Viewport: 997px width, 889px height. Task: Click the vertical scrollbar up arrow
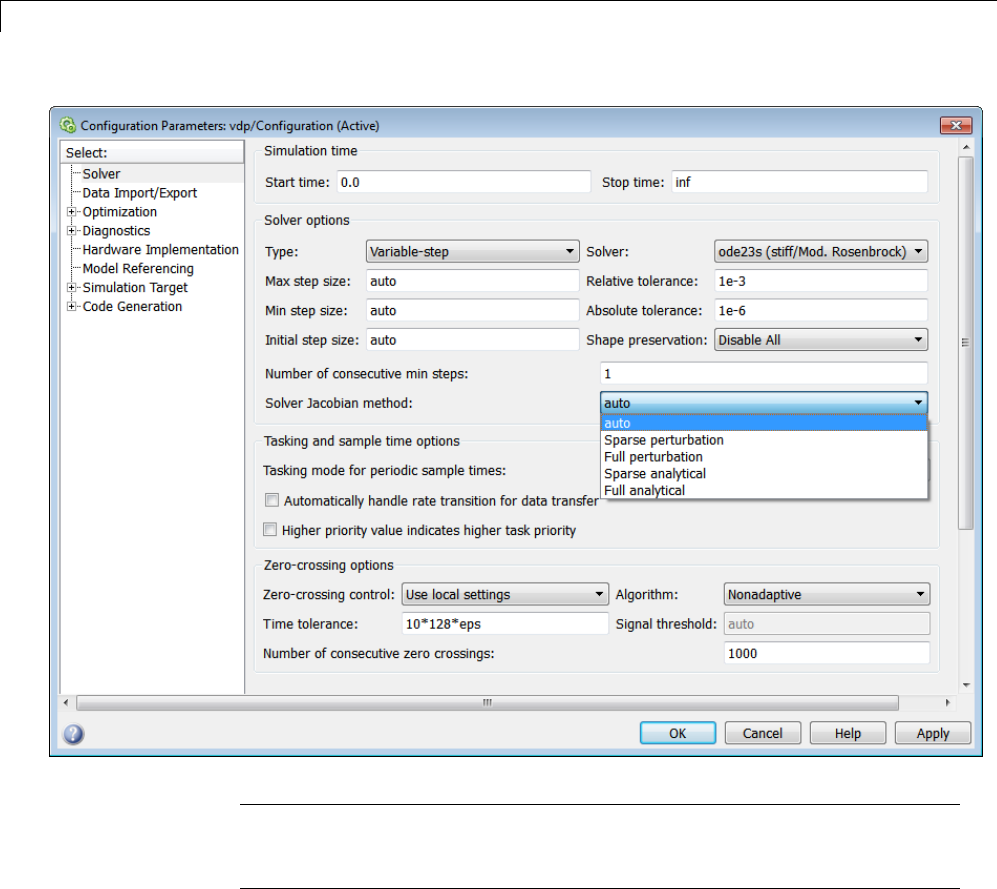[x=966, y=147]
